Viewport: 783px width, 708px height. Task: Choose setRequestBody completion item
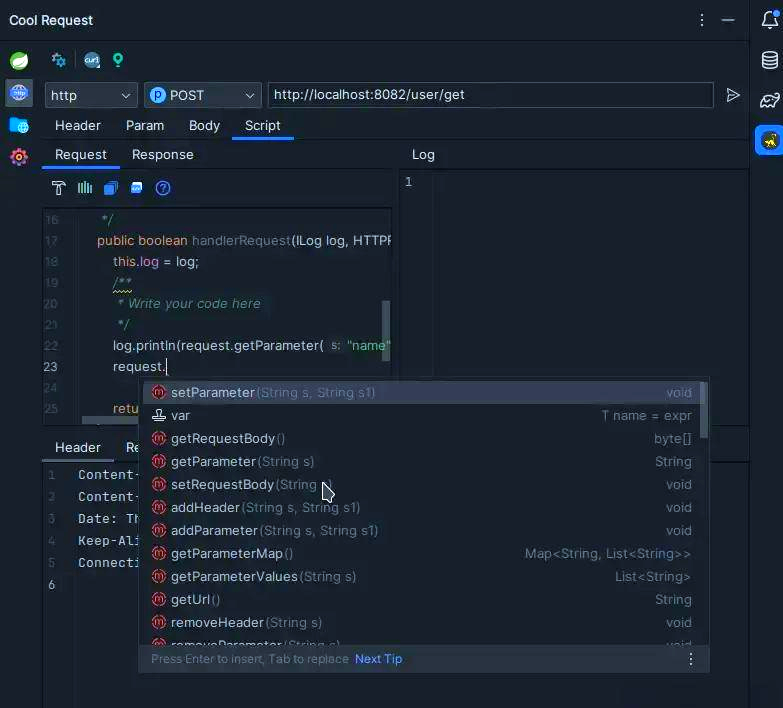(x=422, y=484)
